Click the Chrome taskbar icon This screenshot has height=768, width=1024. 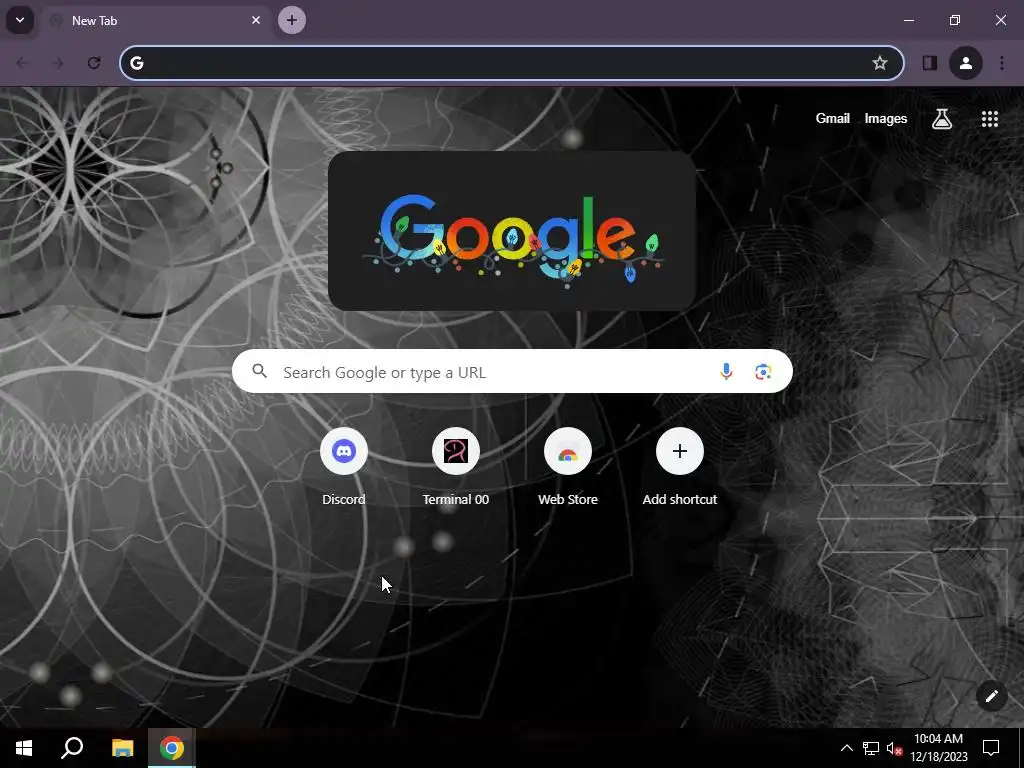172,748
